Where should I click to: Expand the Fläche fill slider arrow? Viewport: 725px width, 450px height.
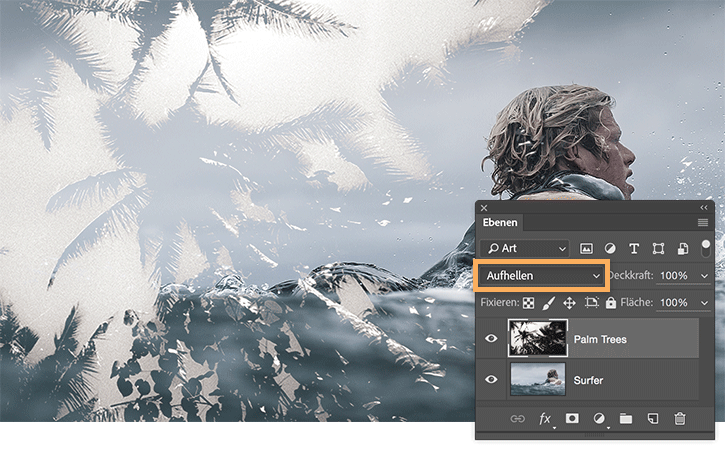click(x=705, y=303)
